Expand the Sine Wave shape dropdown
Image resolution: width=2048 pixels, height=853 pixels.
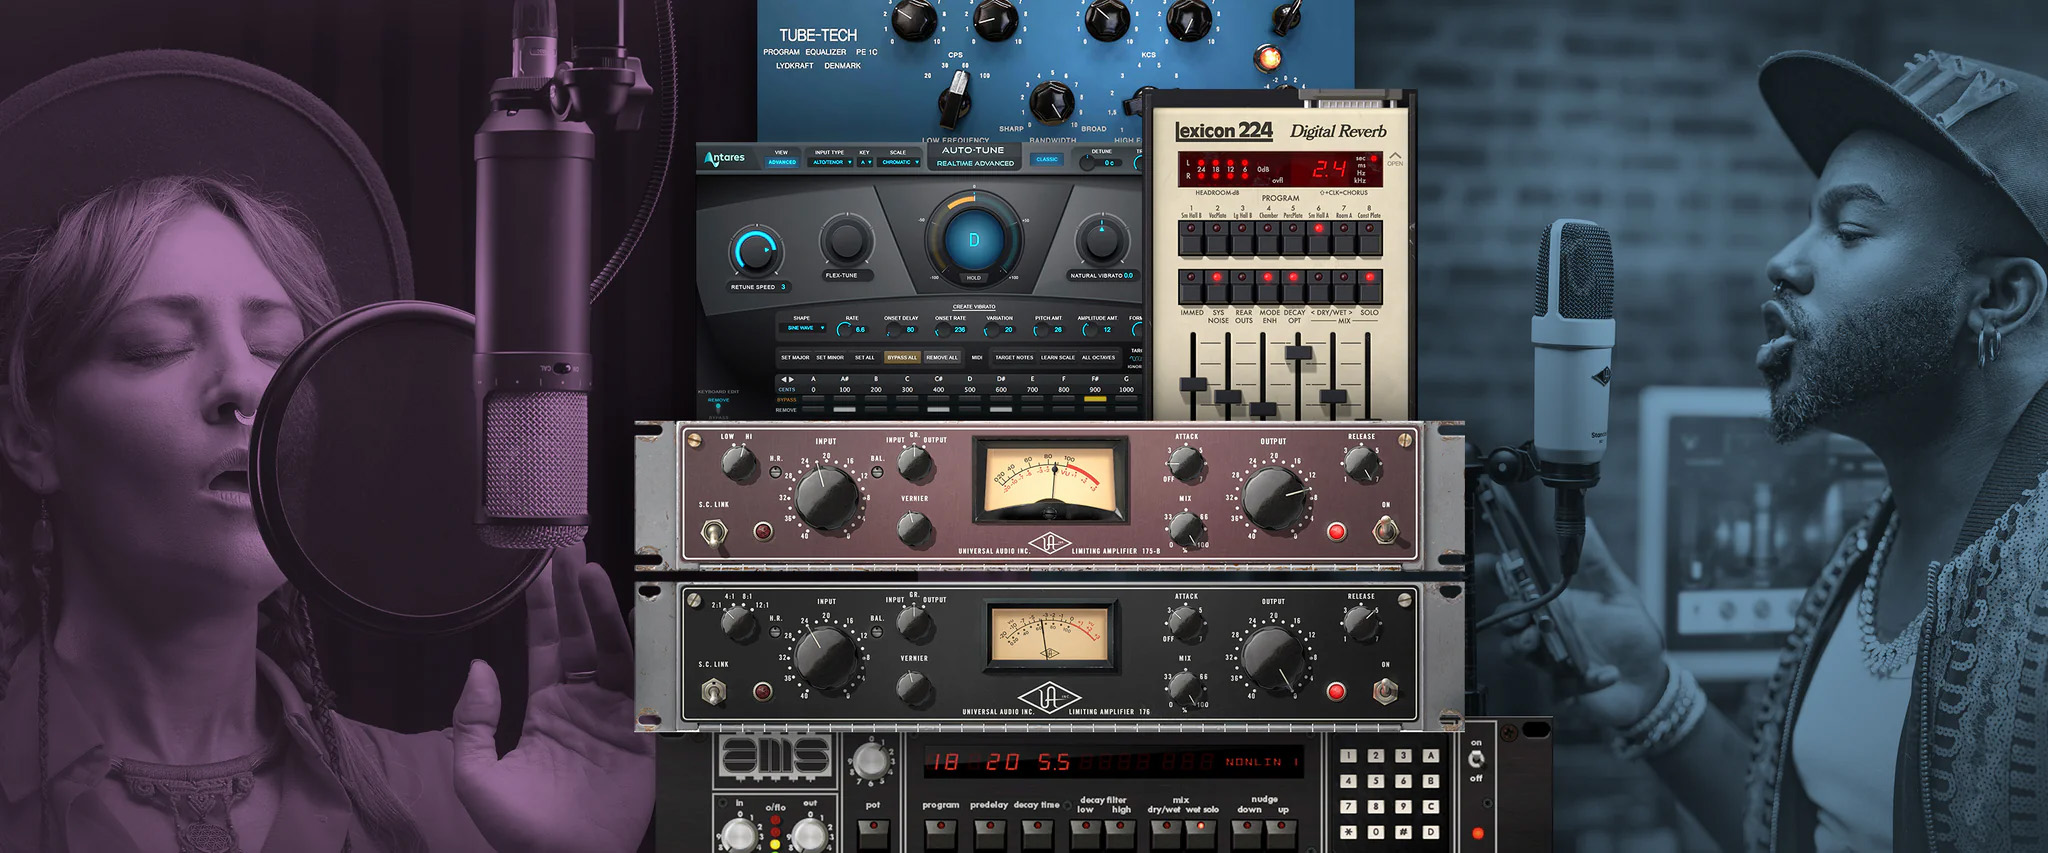click(x=805, y=328)
